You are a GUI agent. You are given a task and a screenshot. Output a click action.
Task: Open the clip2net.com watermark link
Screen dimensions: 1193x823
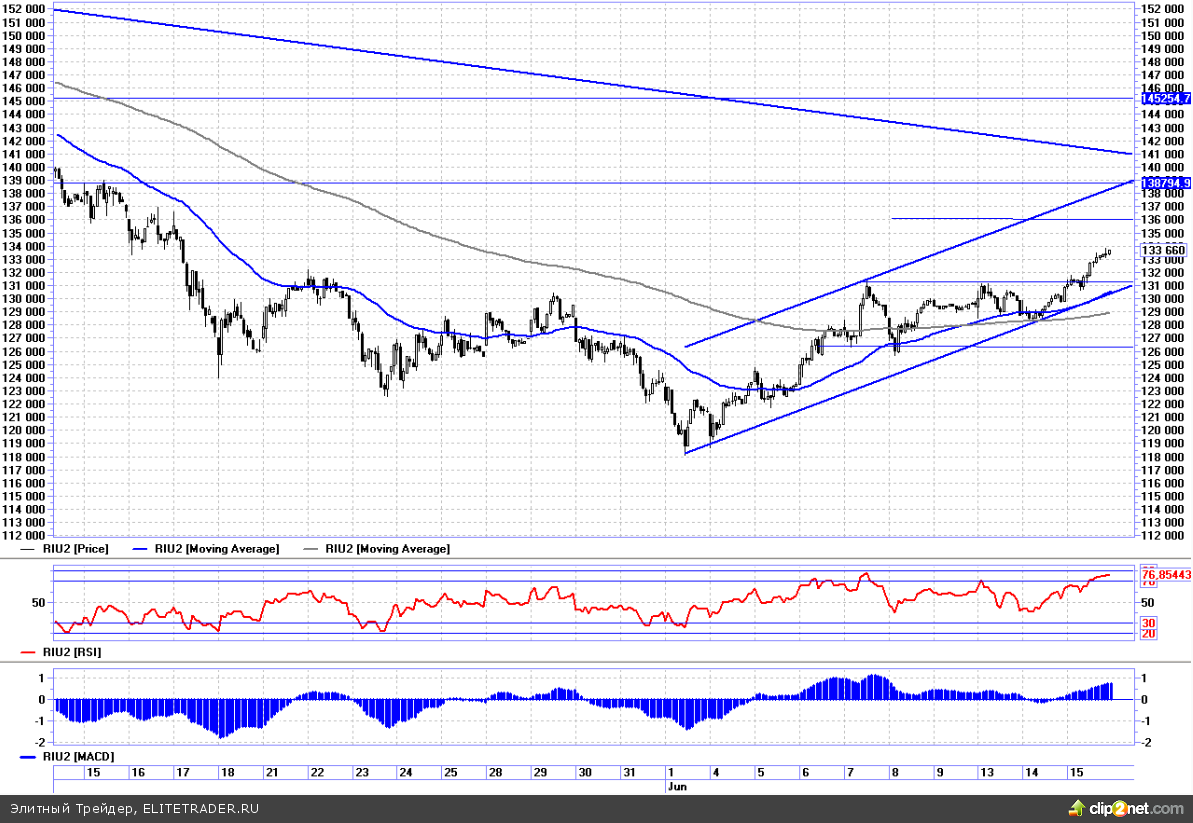(x=1133, y=807)
